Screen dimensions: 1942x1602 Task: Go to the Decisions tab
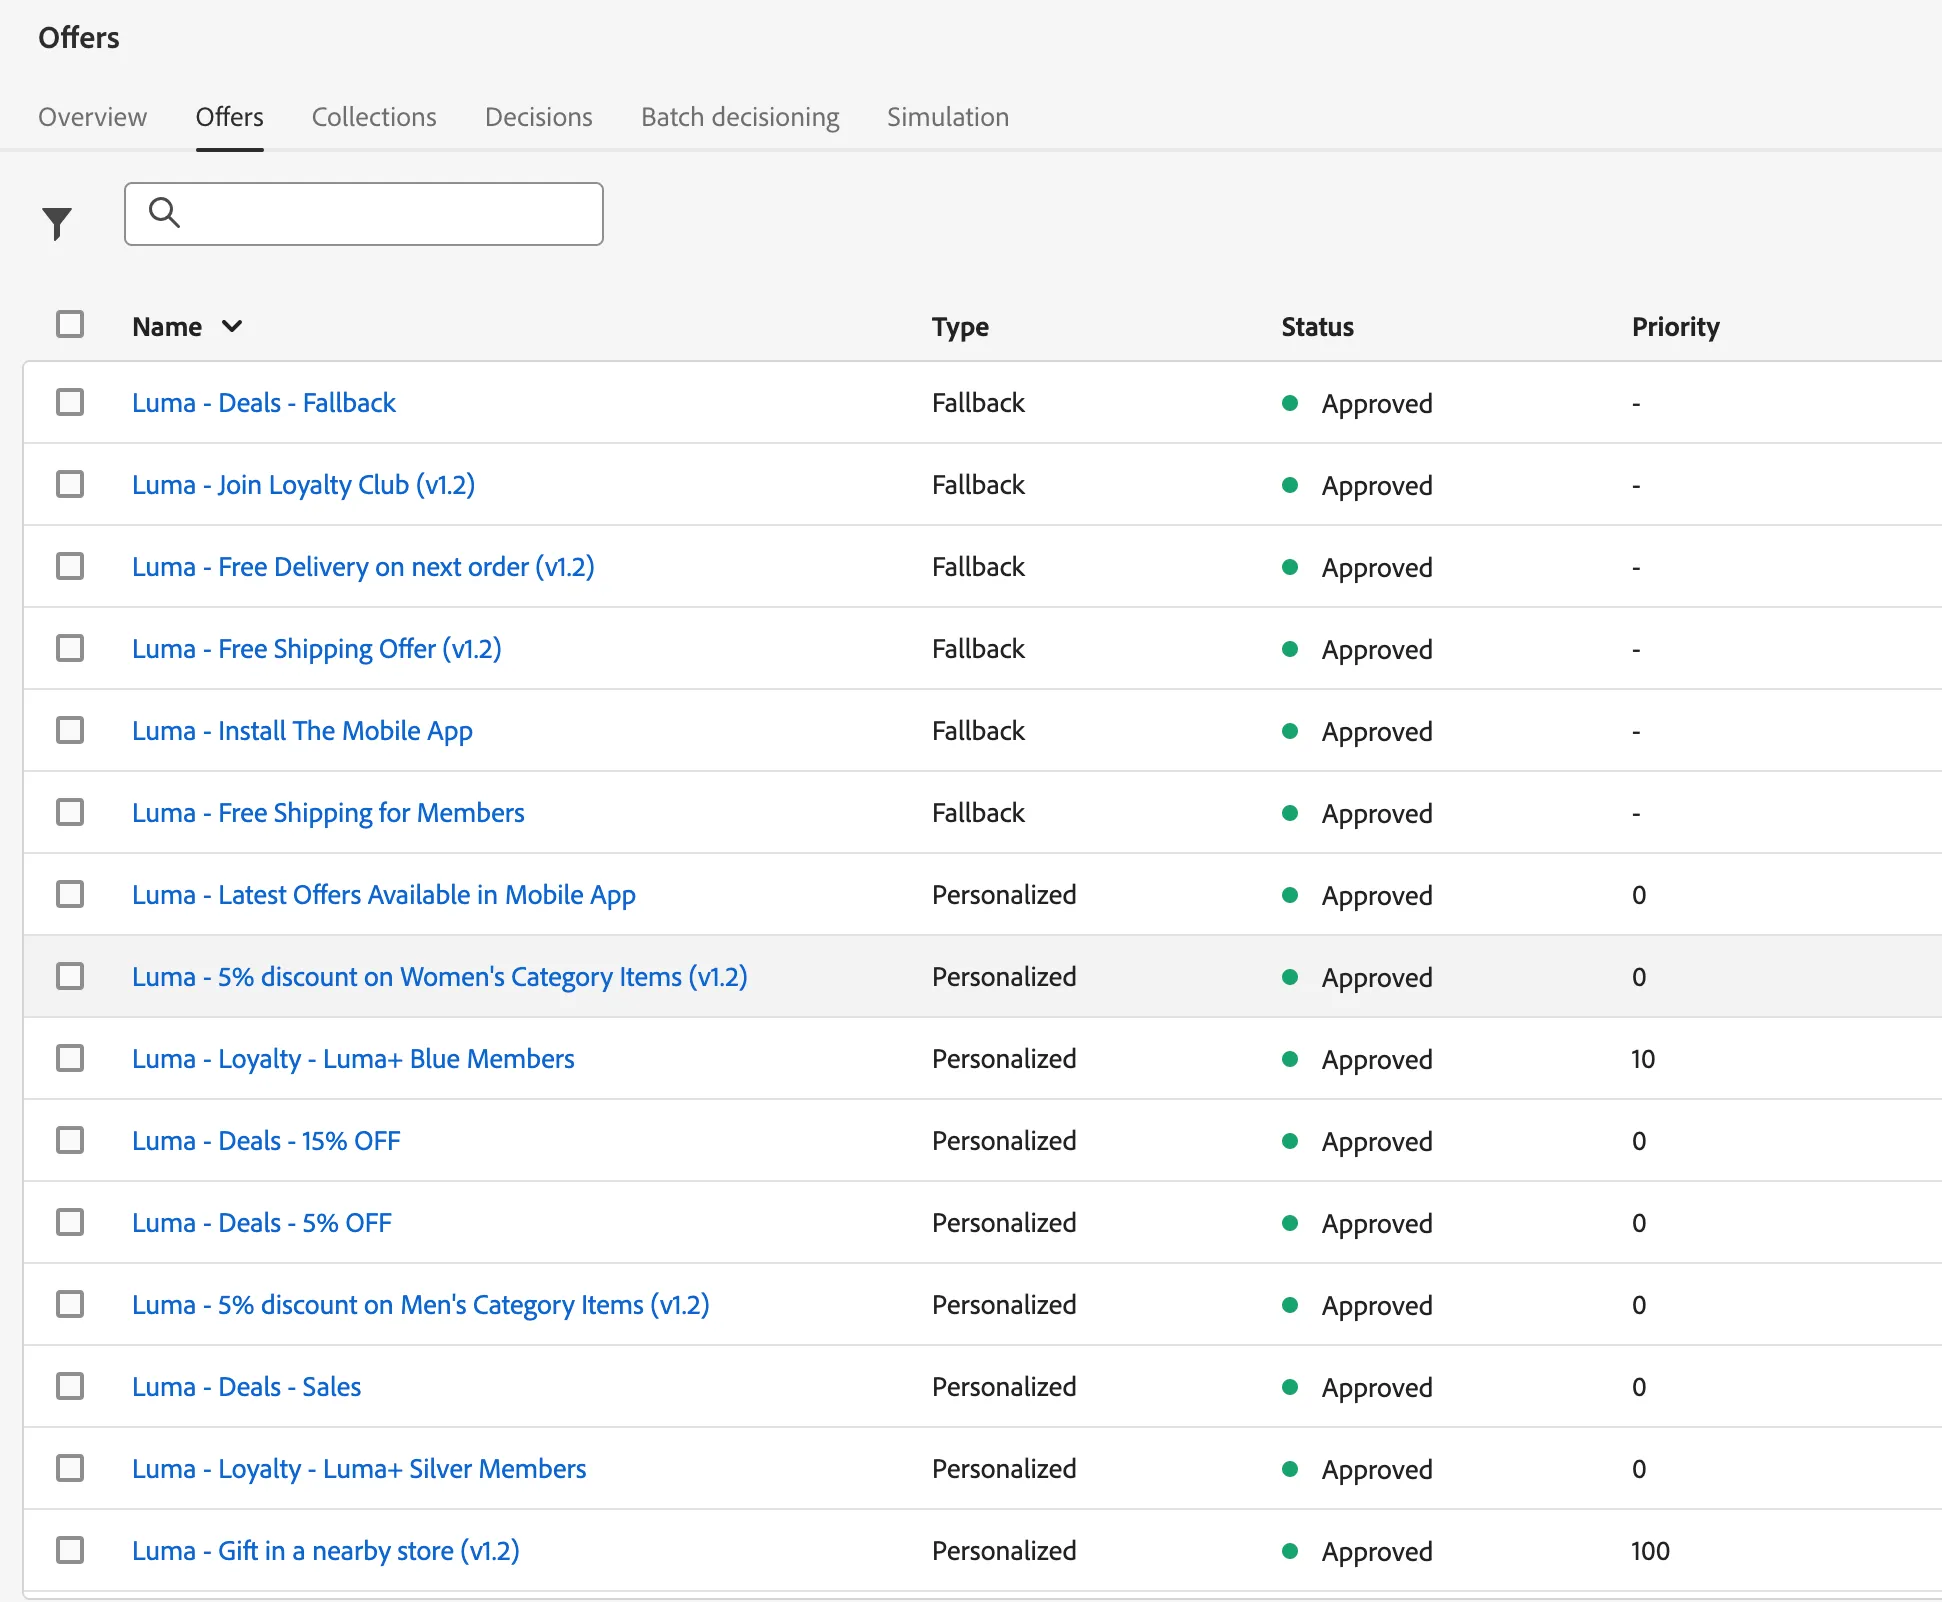point(539,117)
